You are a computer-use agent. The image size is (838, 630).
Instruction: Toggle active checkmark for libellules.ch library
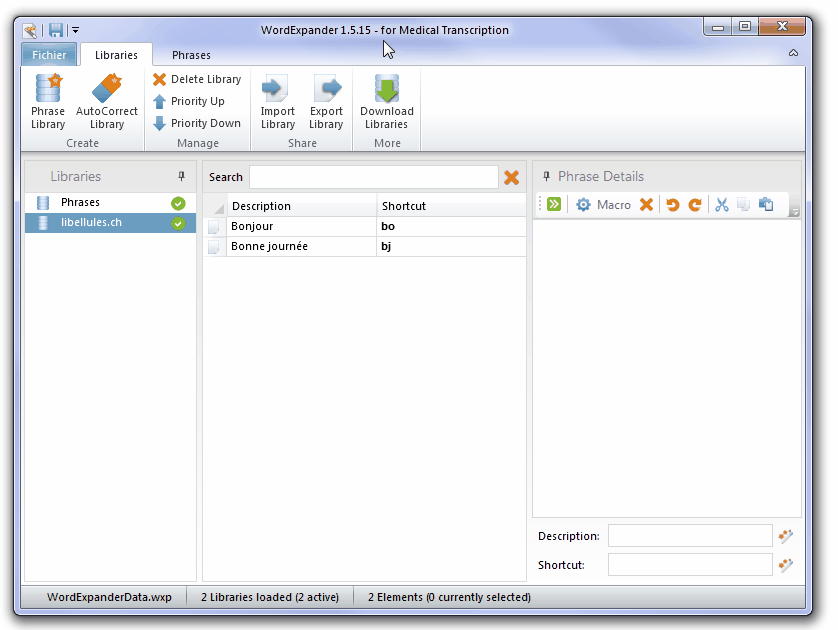click(x=178, y=223)
